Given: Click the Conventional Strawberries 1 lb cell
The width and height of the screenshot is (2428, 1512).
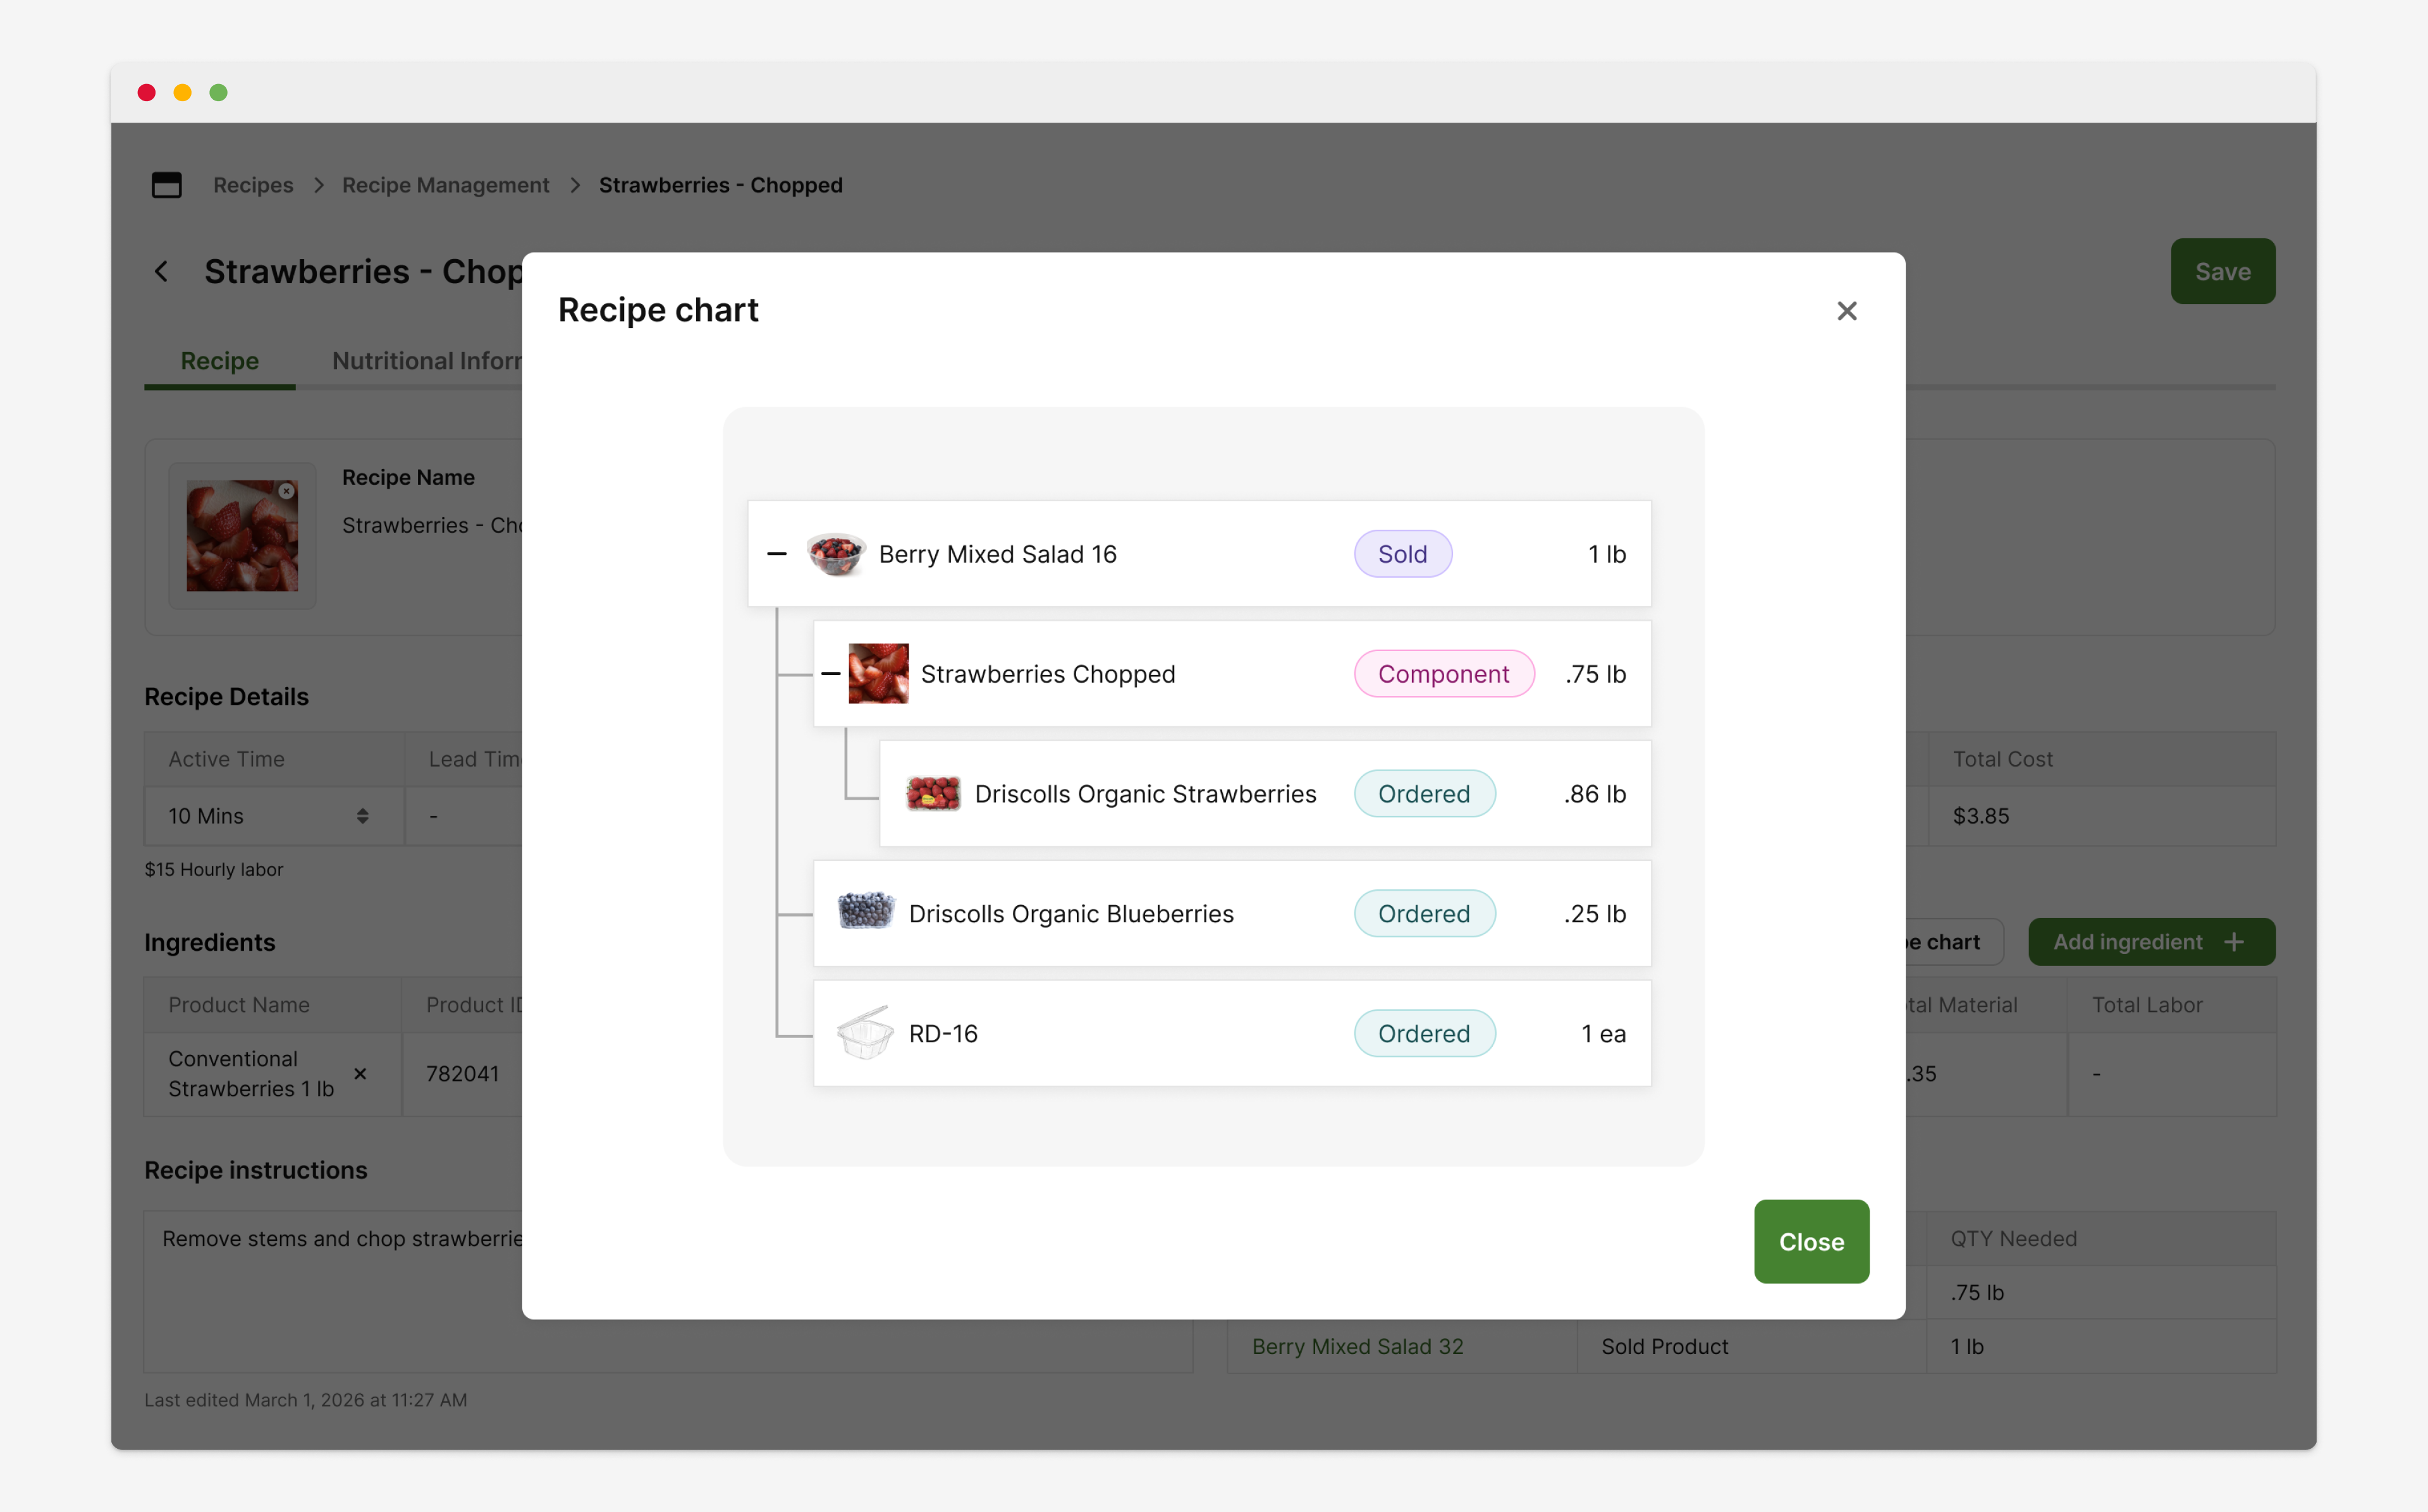Looking at the screenshot, I should click(x=272, y=1074).
